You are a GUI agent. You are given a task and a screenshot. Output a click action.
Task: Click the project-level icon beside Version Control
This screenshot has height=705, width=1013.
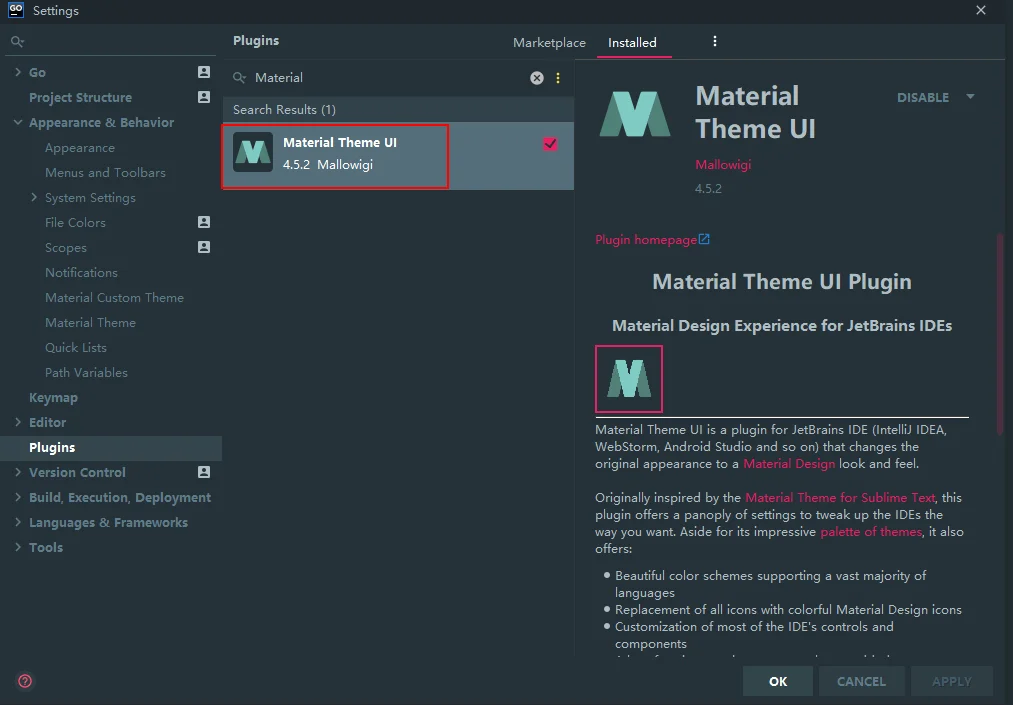point(204,472)
